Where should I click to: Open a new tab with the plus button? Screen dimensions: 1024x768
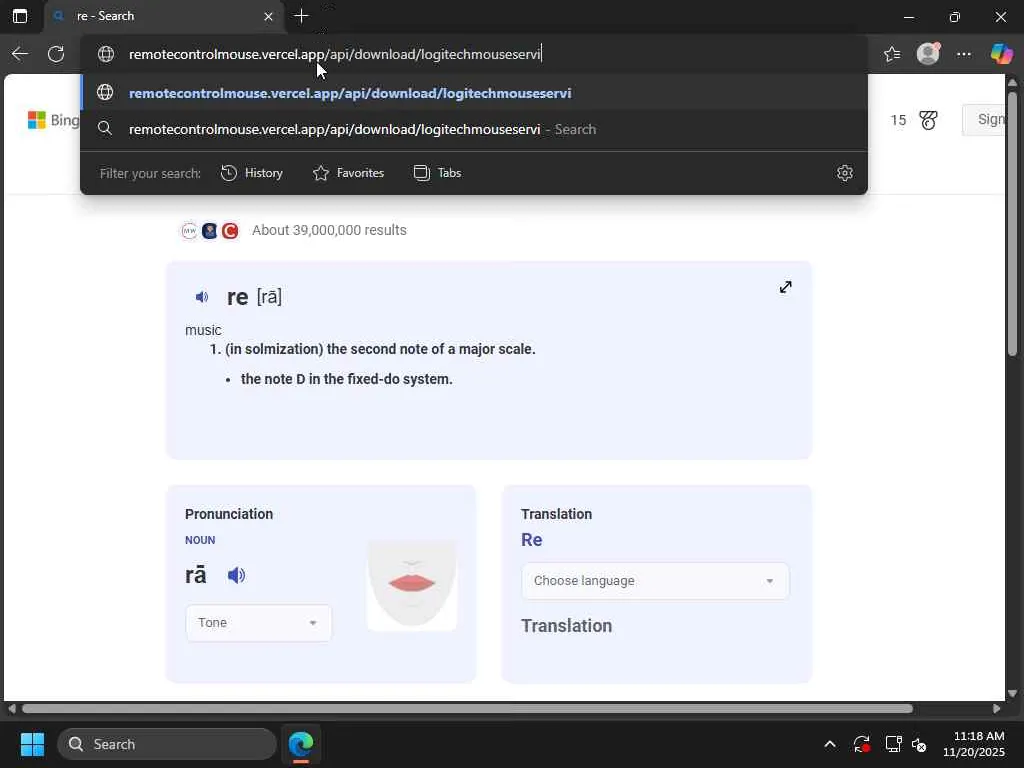pyautogui.click(x=301, y=16)
